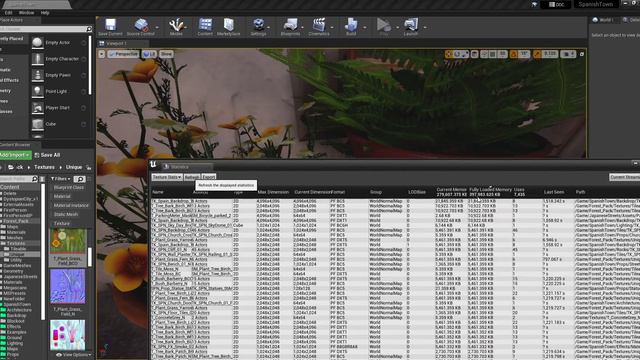Viewport: 640px width, 360px height.
Task: Open the Edit menu
Action: pyautogui.click(x=8, y=13)
